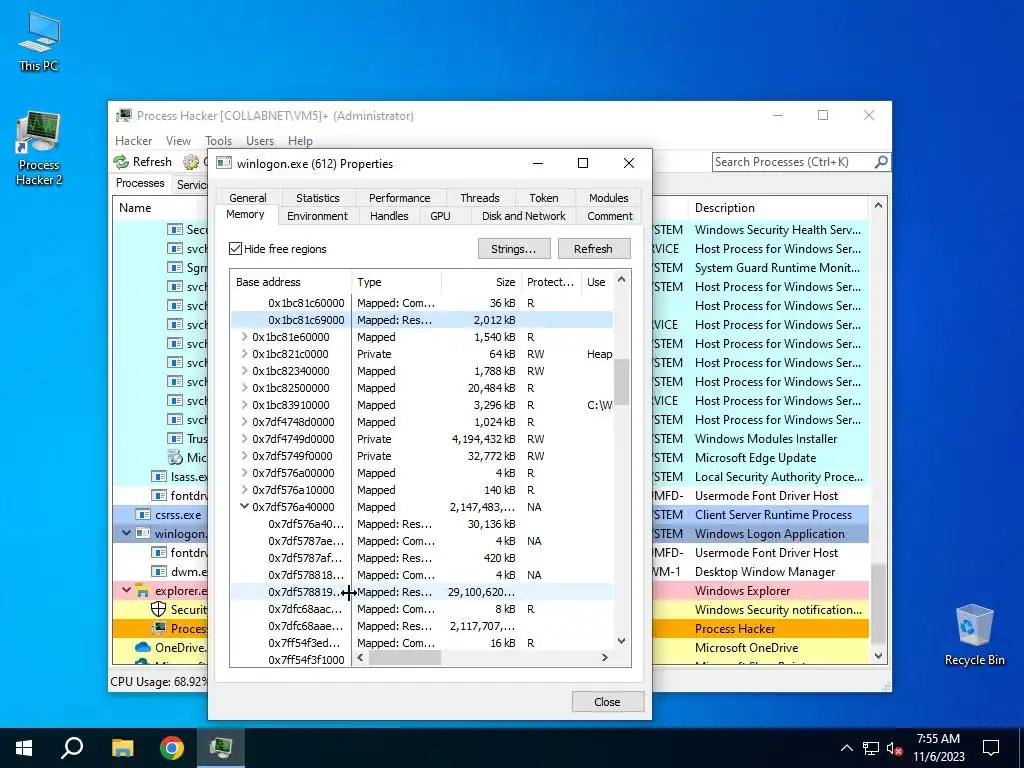This screenshot has width=1024, height=768.
Task: Switch to the Modules tab
Action: pyautogui.click(x=608, y=198)
